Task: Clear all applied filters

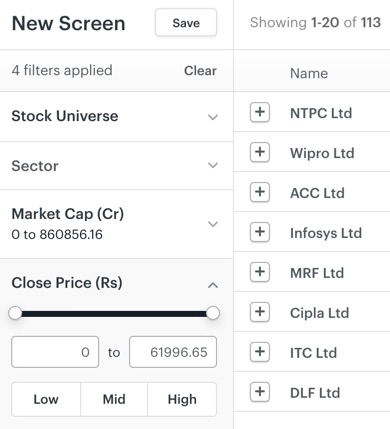Action: click(200, 71)
